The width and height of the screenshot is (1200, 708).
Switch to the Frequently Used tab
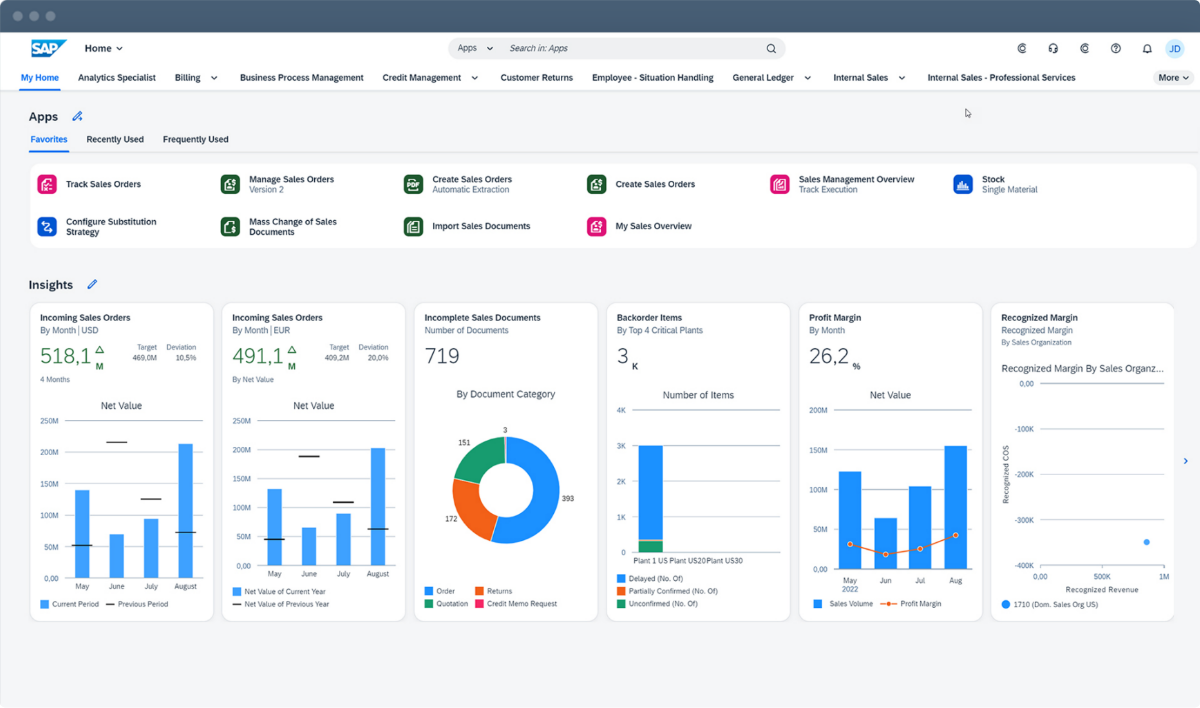(195, 140)
